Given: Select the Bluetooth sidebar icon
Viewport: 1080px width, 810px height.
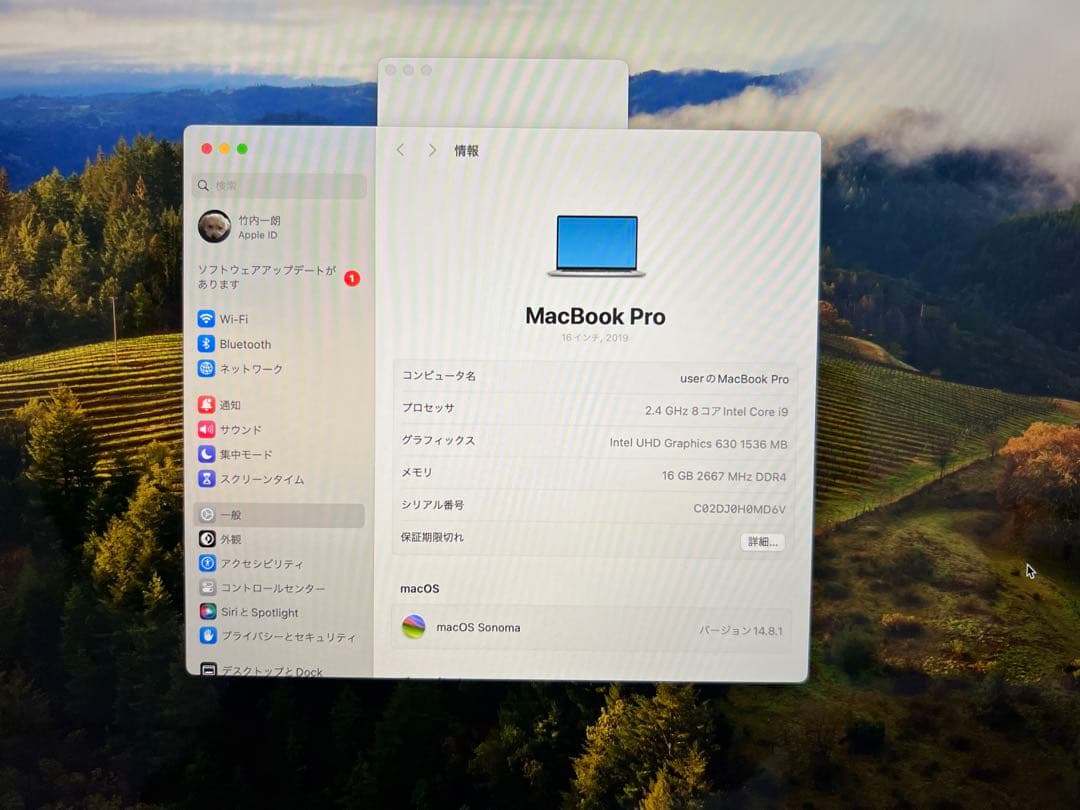Looking at the screenshot, I should [x=243, y=344].
